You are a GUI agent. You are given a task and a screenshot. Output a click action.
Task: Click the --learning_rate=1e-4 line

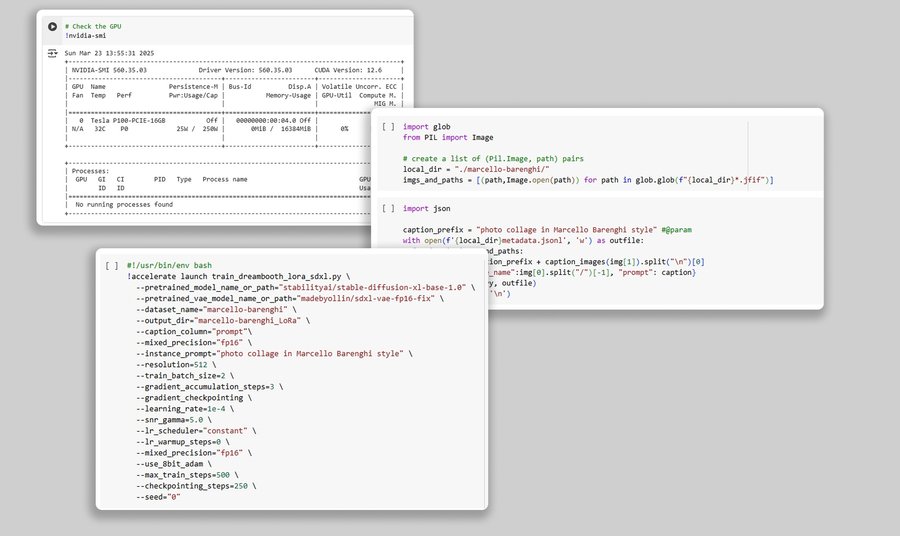(x=185, y=409)
